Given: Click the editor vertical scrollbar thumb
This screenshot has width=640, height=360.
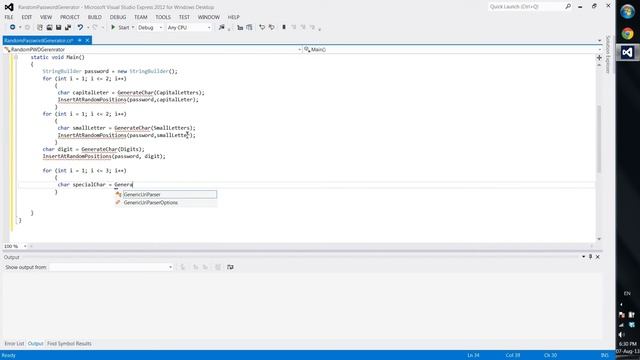Looking at the screenshot, I should point(599,139).
